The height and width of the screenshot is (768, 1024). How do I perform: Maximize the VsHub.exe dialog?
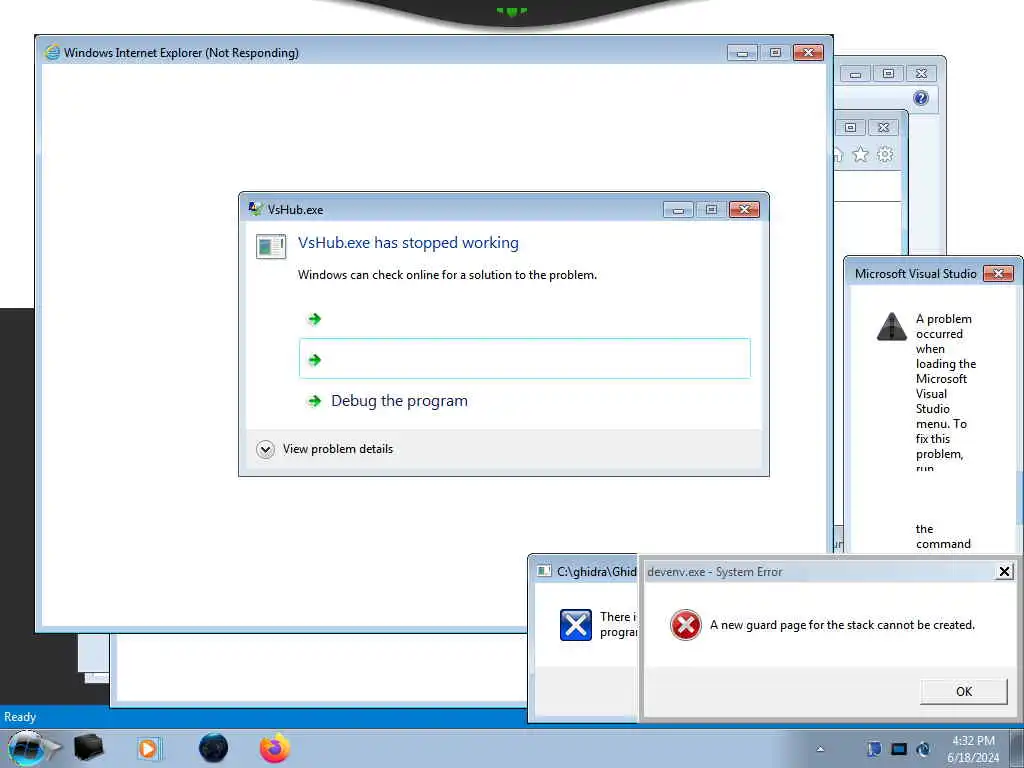tap(711, 209)
